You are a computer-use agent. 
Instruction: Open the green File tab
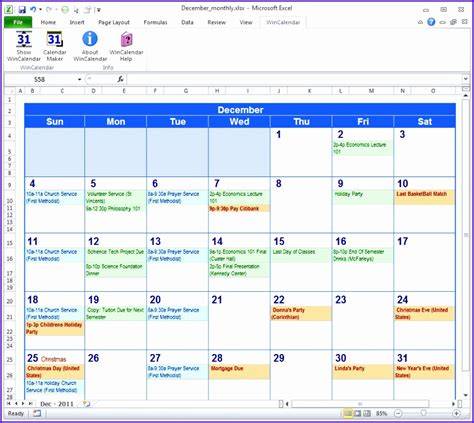18,22
